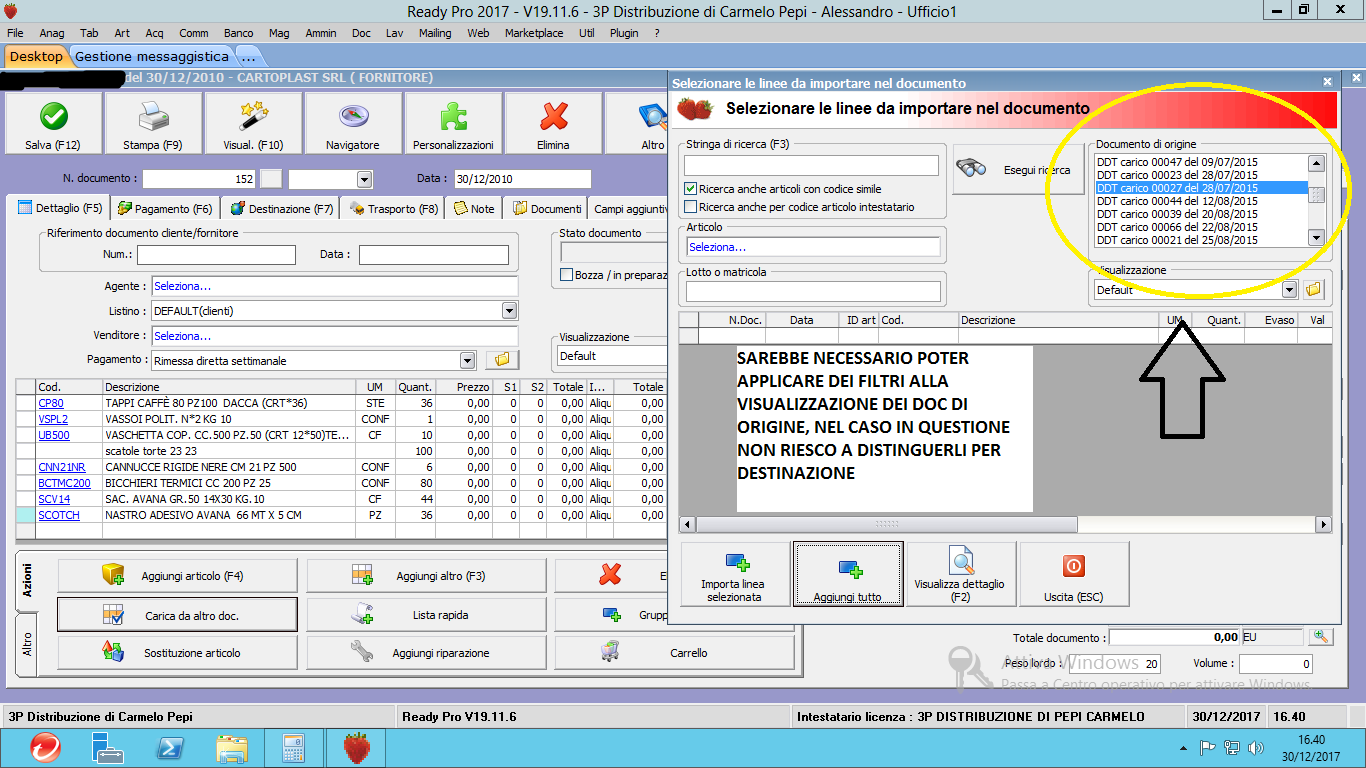The image size is (1366, 768).
Task: Open Personalizzazioni puzzle piece button
Action: (453, 123)
